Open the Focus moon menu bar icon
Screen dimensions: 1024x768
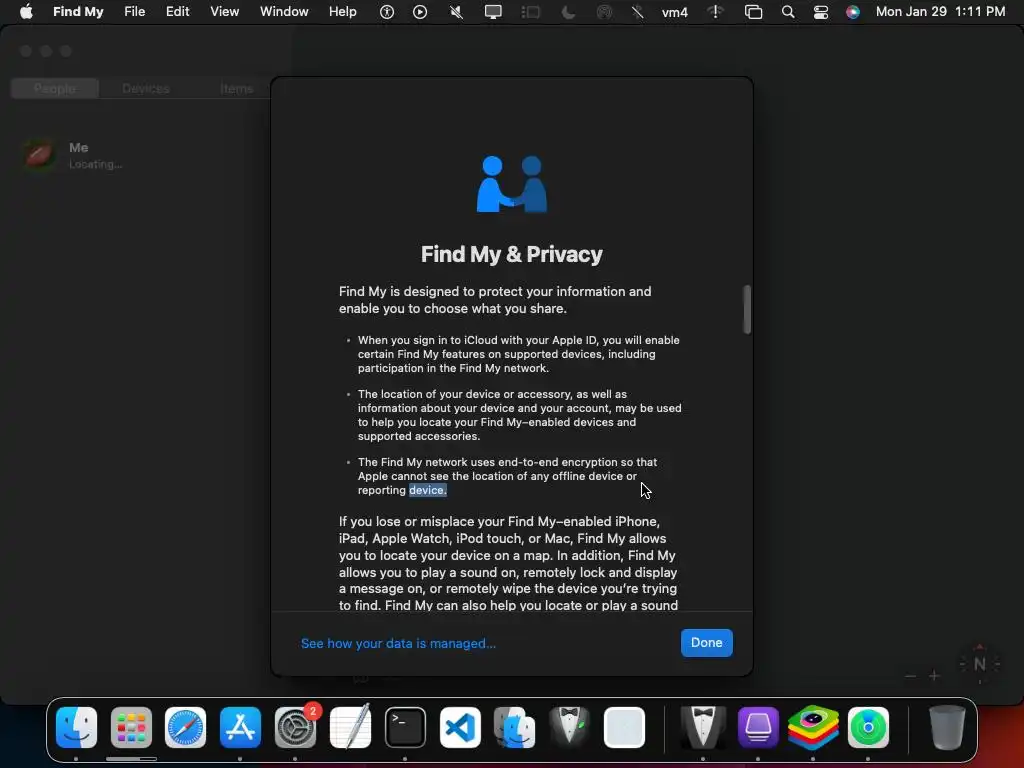coord(568,12)
